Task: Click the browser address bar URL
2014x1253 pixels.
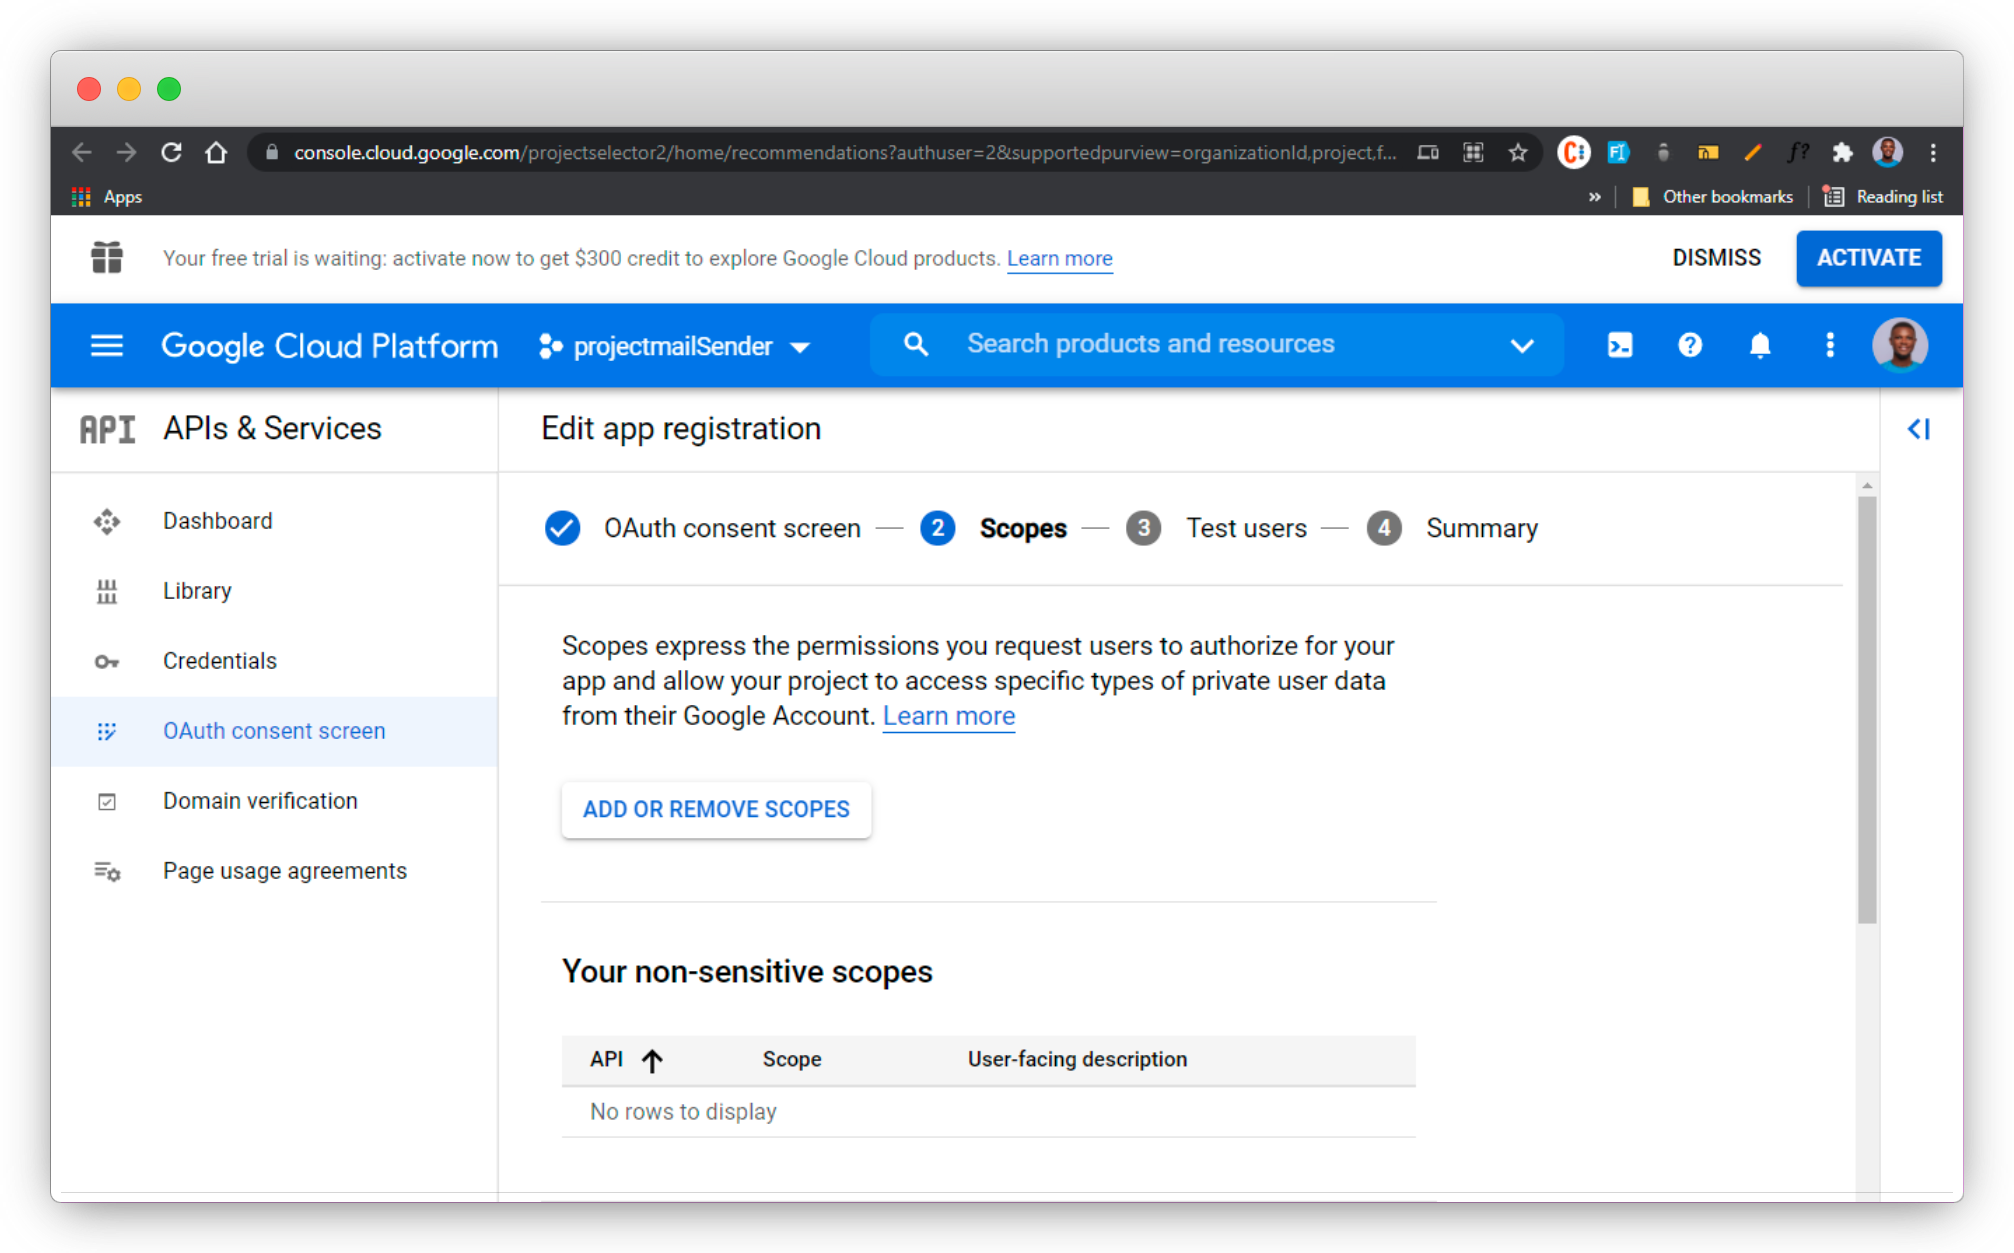Action: (x=845, y=152)
